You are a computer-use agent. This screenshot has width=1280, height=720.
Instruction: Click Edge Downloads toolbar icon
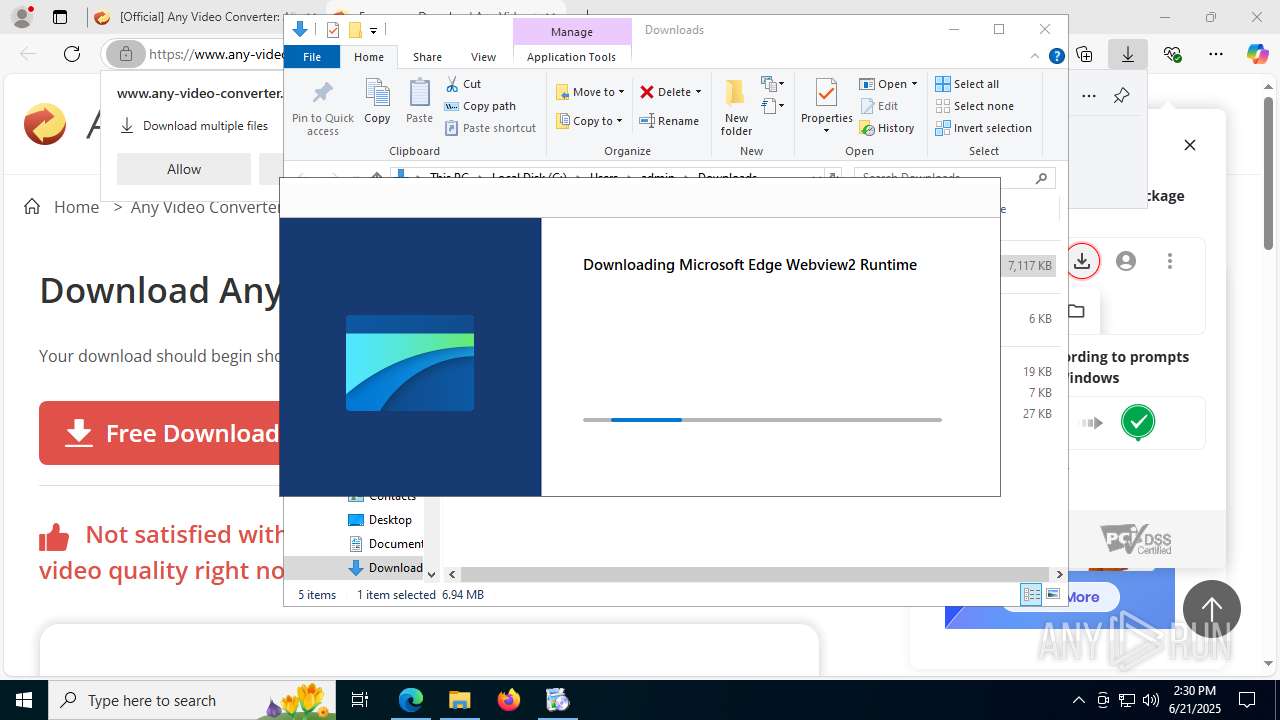click(1128, 54)
